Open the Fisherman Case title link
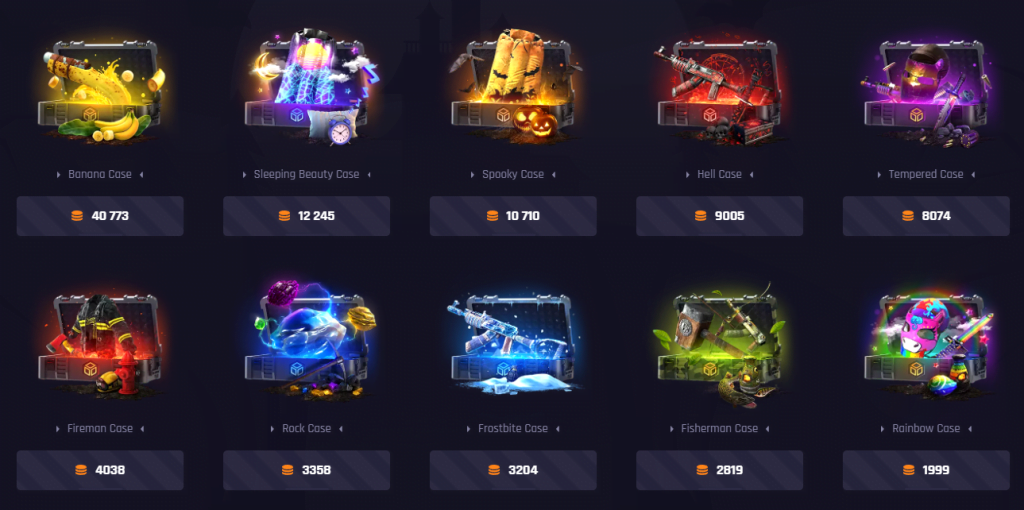Screen dimensions: 1024x510 (x=719, y=428)
